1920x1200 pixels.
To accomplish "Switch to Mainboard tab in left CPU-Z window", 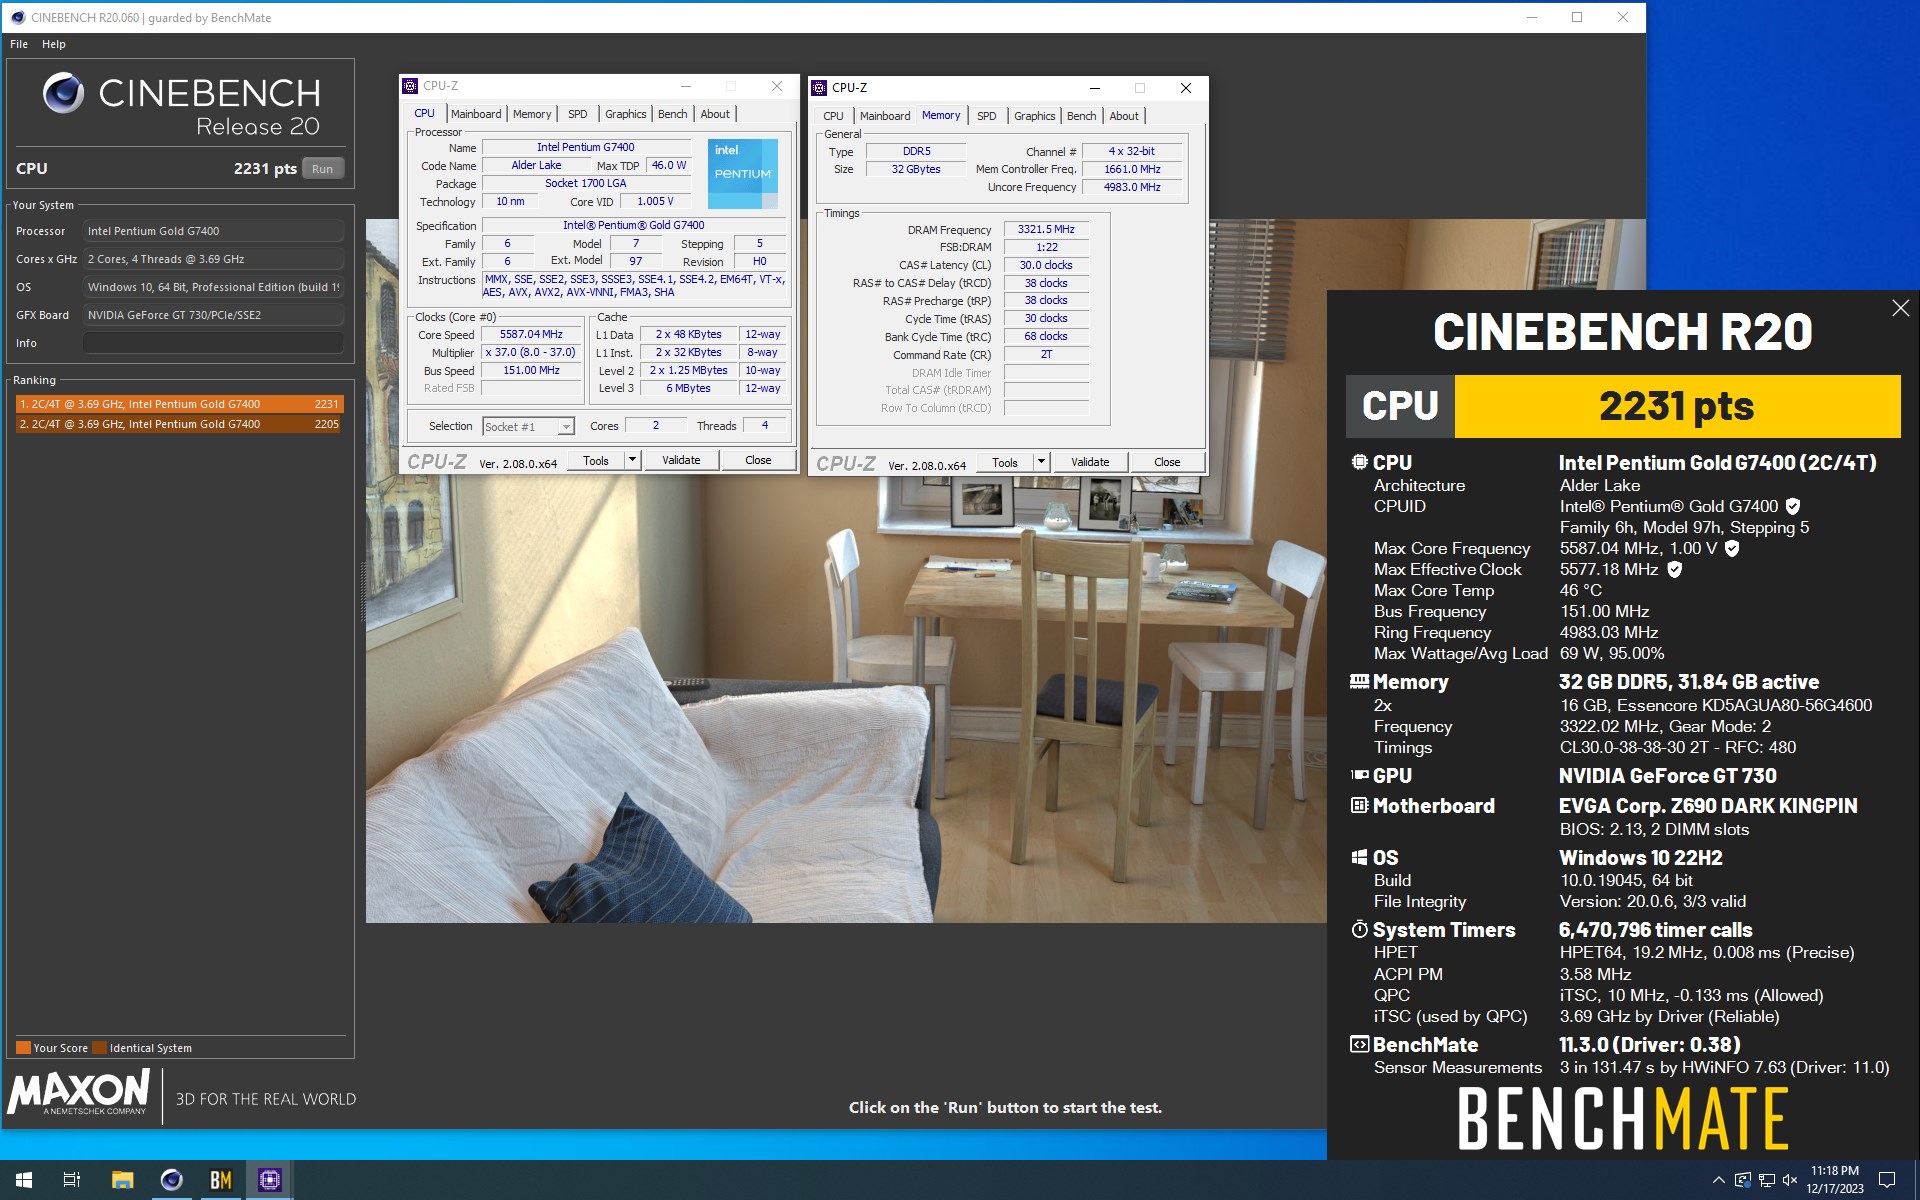I will pos(476,114).
